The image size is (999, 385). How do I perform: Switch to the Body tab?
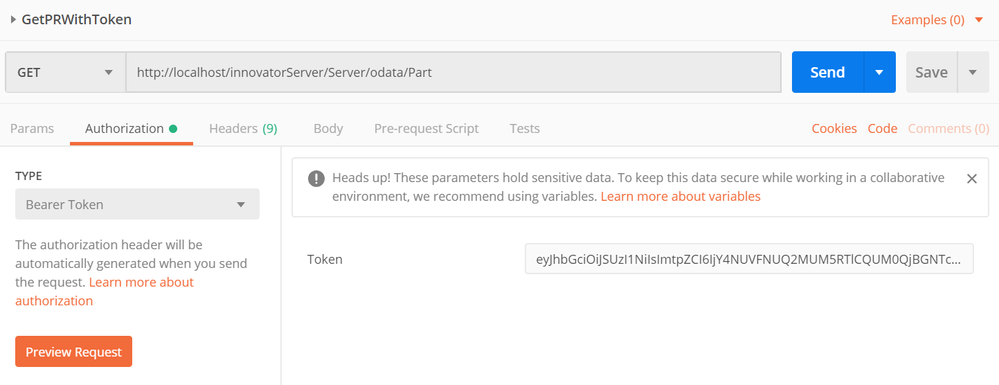(x=328, y=128)
